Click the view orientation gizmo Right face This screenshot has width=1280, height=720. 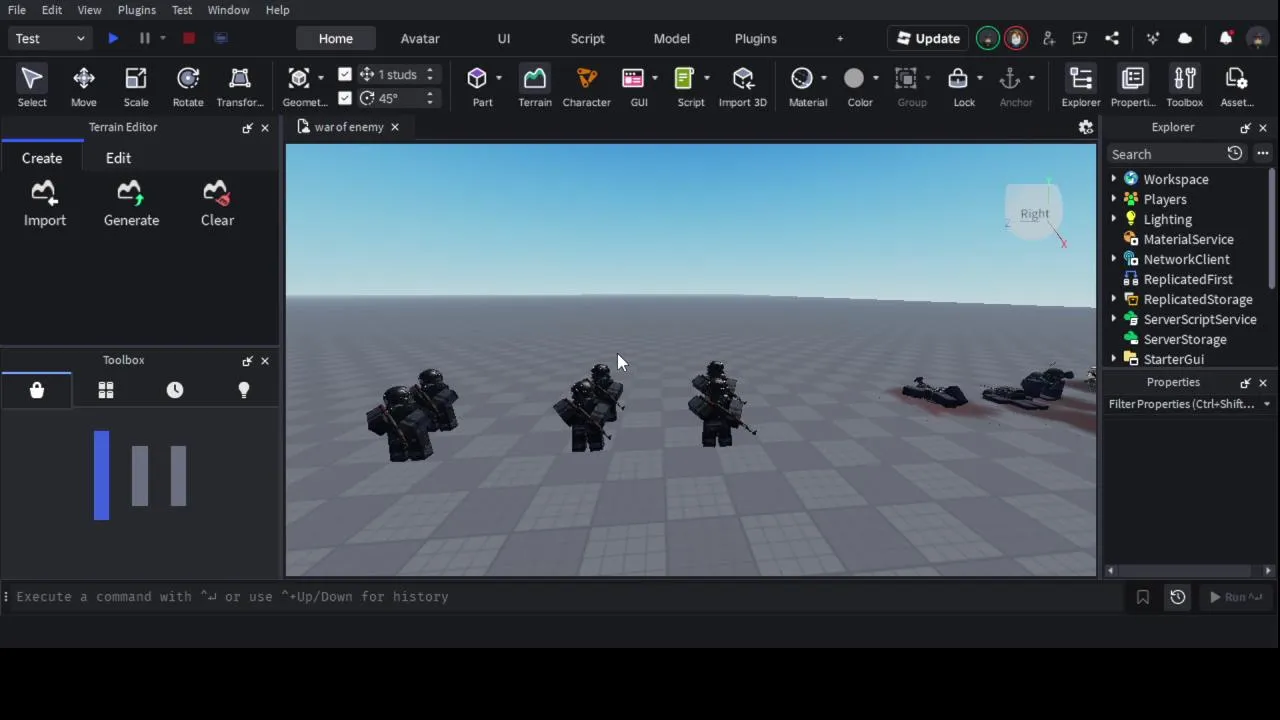pyautogui.click(x=1035, y=213)
